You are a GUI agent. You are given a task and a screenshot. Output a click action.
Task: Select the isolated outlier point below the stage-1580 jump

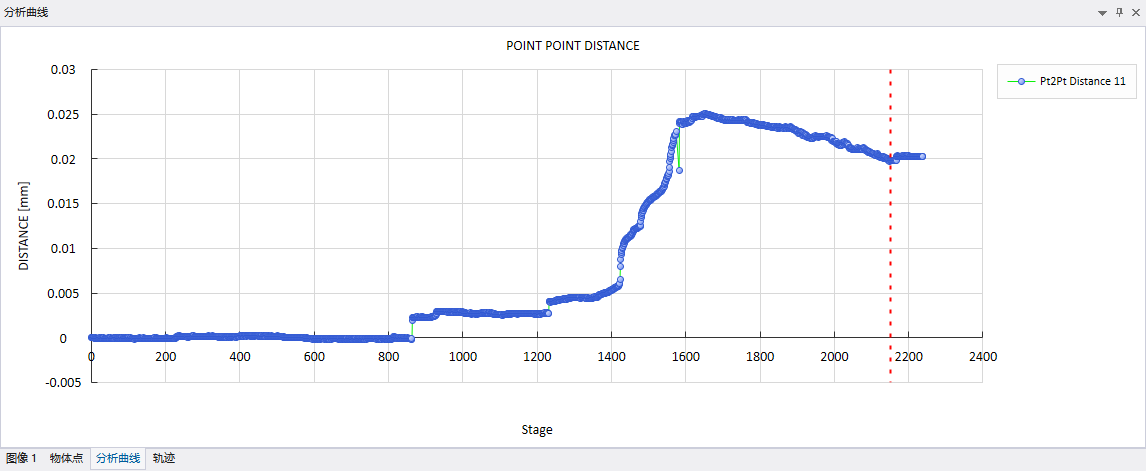(x=679, y=170)
